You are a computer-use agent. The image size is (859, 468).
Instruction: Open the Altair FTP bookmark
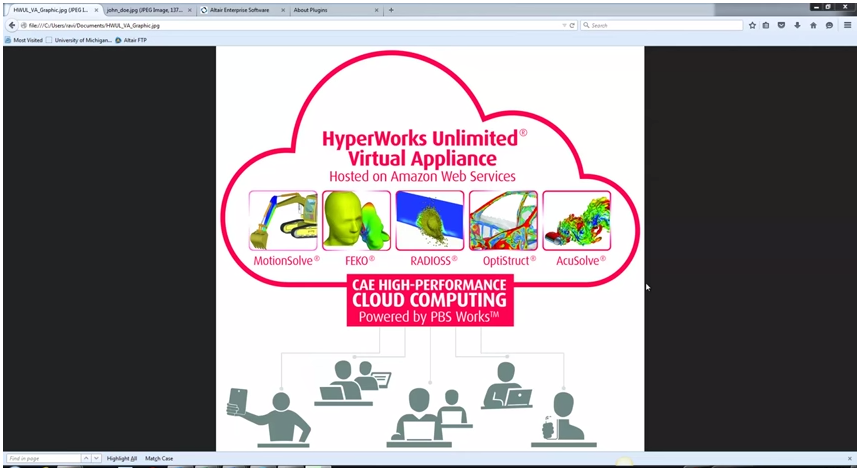coord(131,40)
